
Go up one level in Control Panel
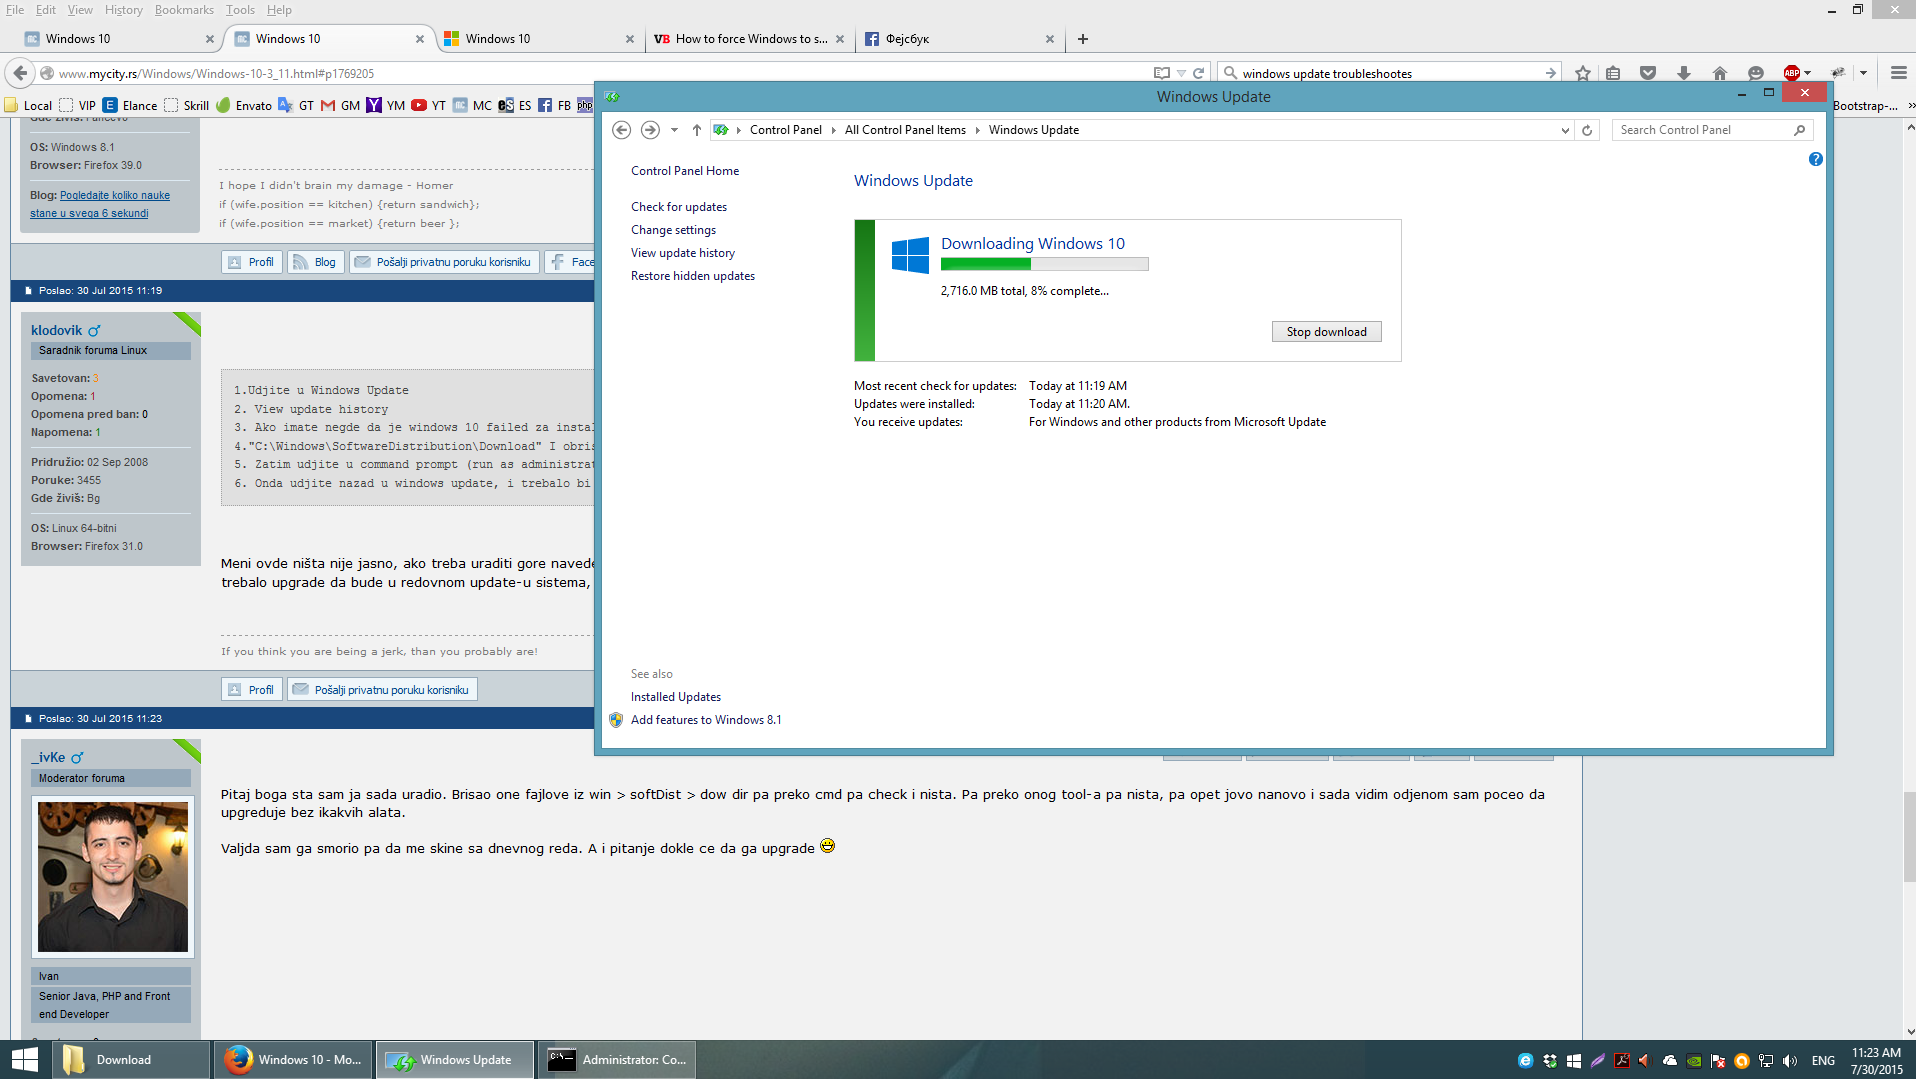coord(697,130)
